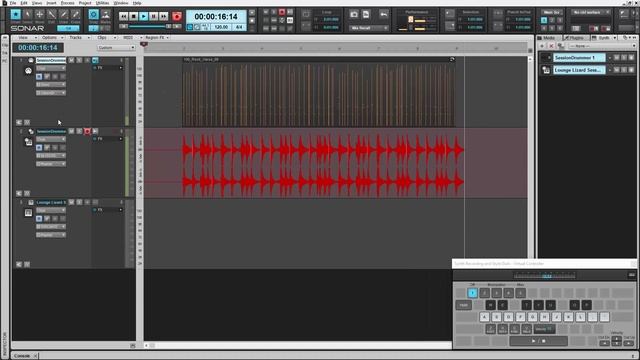Open the Insert menu

(x=51, y=3)
